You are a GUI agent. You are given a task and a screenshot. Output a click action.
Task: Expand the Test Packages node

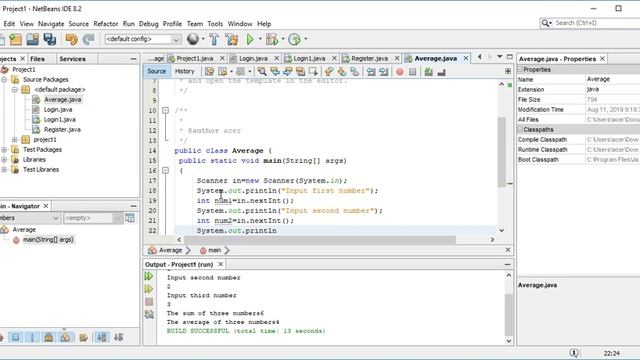pyautogui.click(x=4, y=150)
